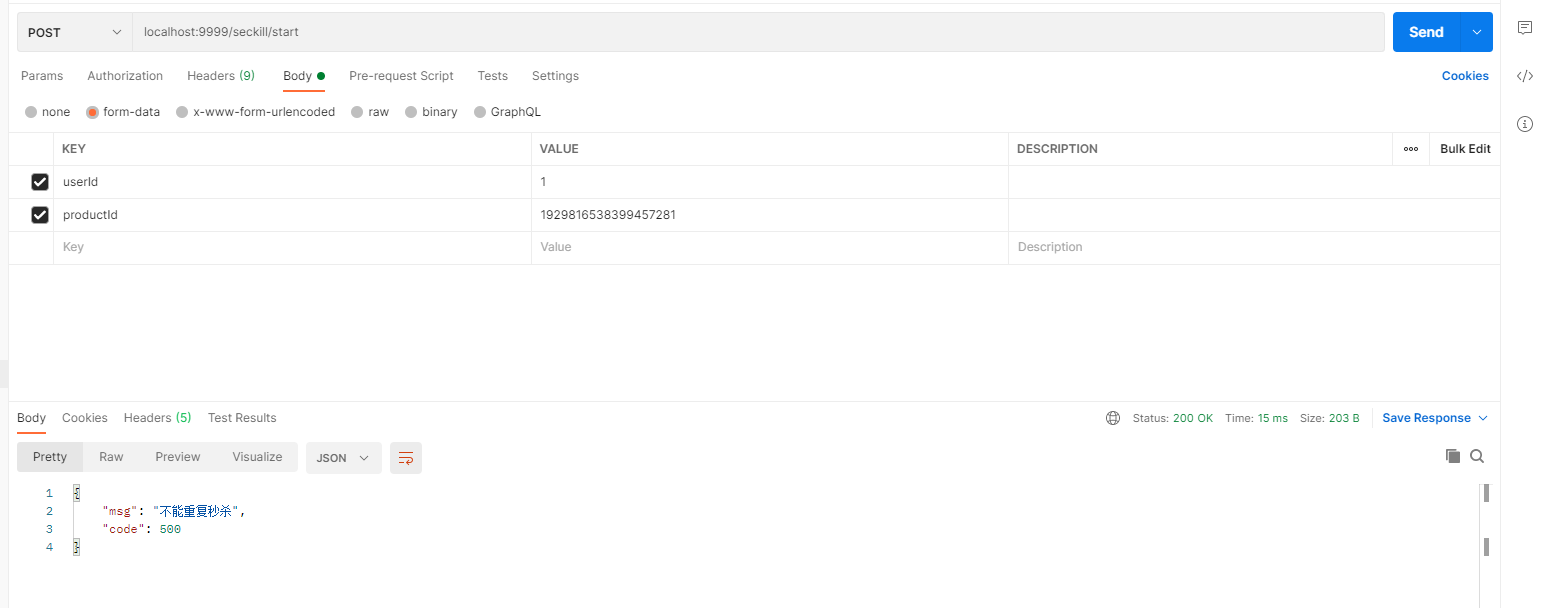
Task: Click the KEY column header
Action: tap(74, 149)
